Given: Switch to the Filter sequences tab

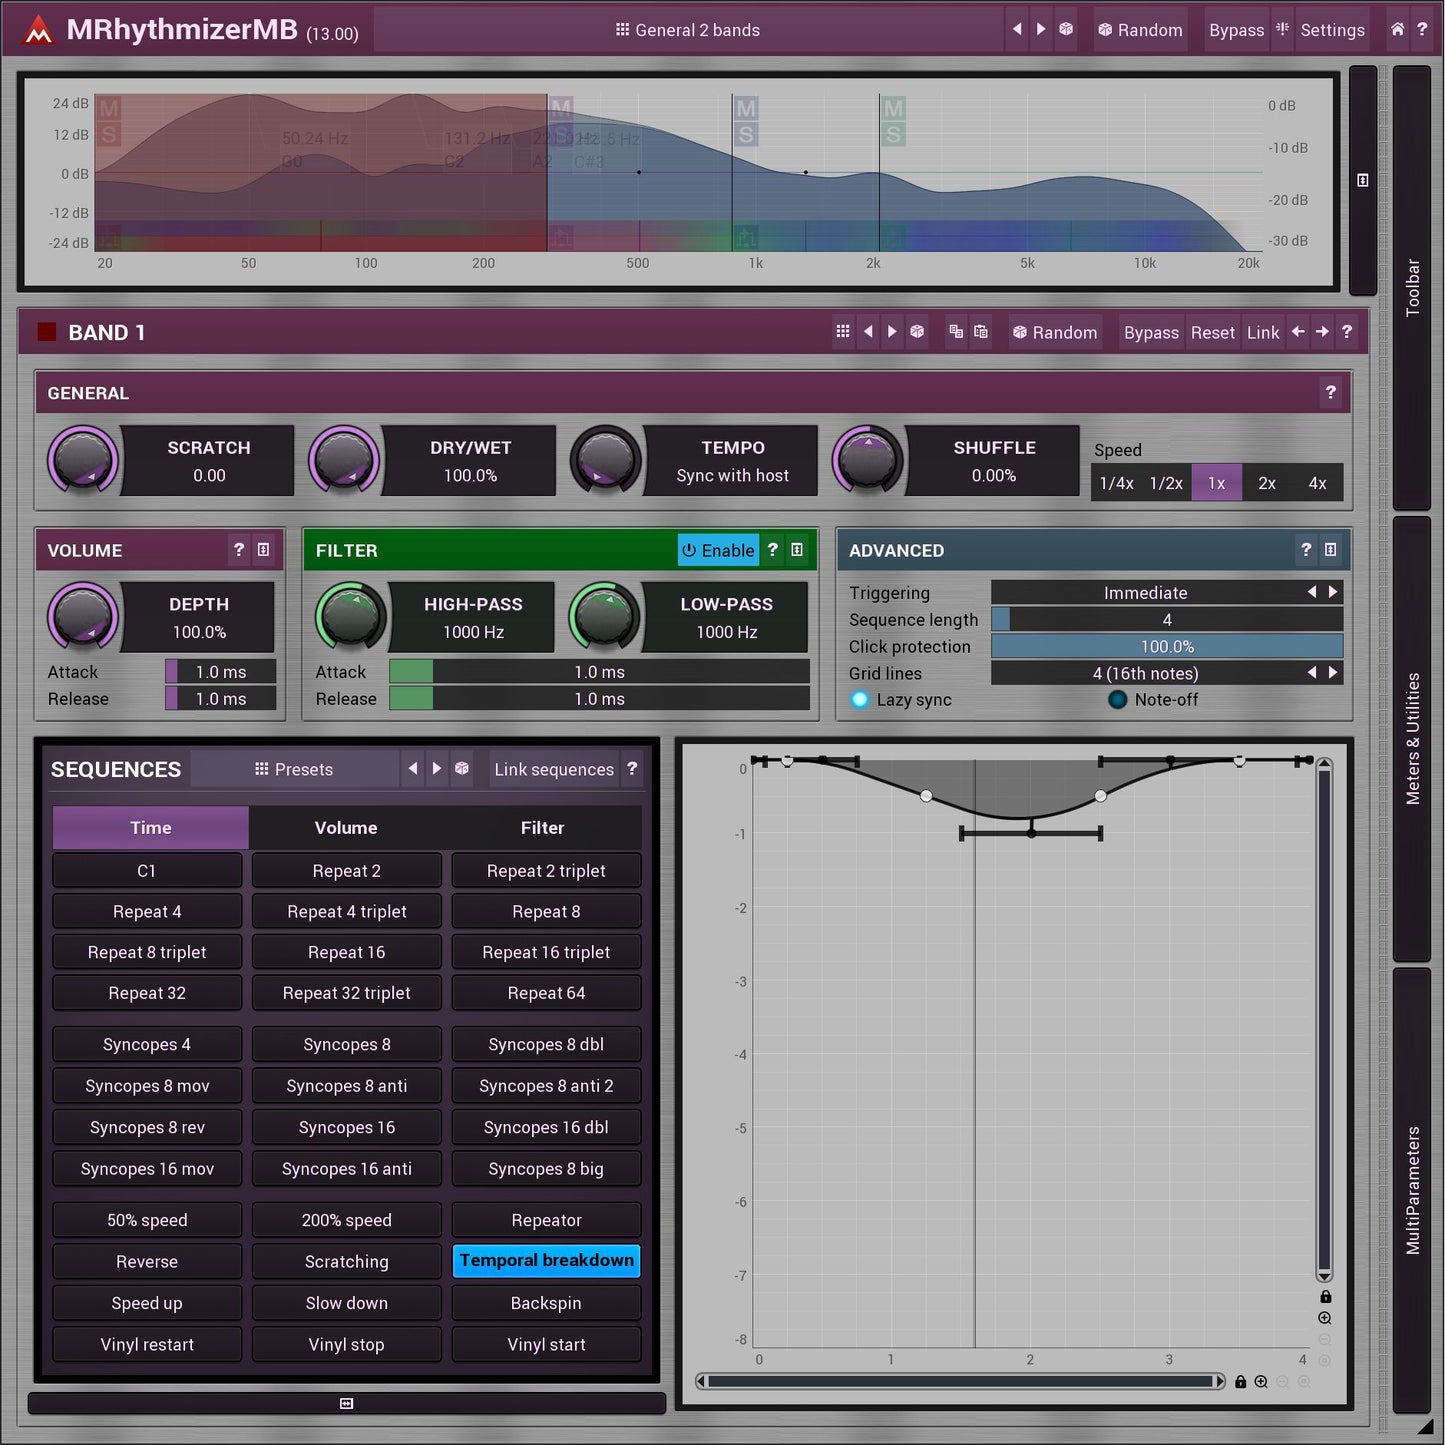Looking at the screenshot, I should pos(542,828).
